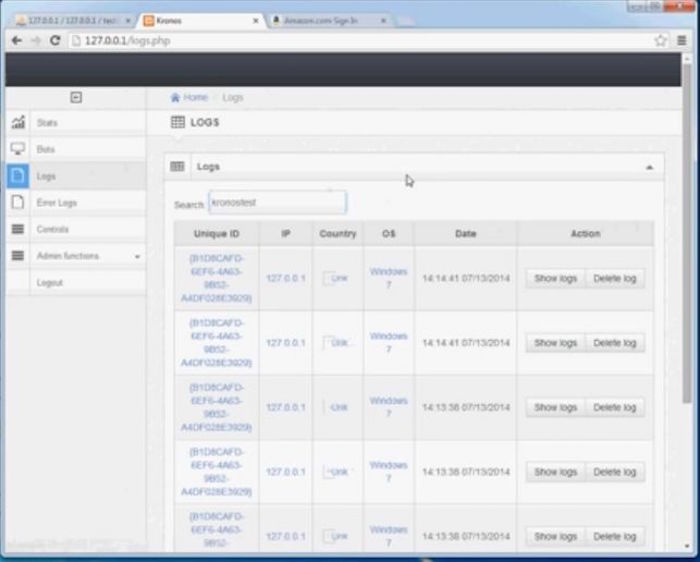Image resolution: width=700 pixels, height=562 pixels.
Task: Open the Chrome hamburger menu
Action: [681, 41]
